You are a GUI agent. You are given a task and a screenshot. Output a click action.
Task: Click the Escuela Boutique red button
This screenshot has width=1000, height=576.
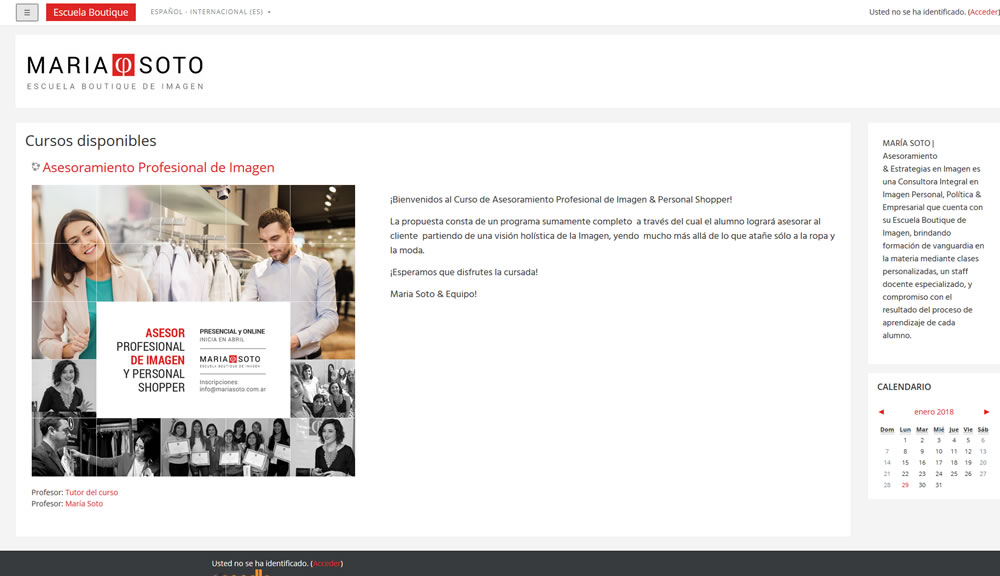coord(91,12)
